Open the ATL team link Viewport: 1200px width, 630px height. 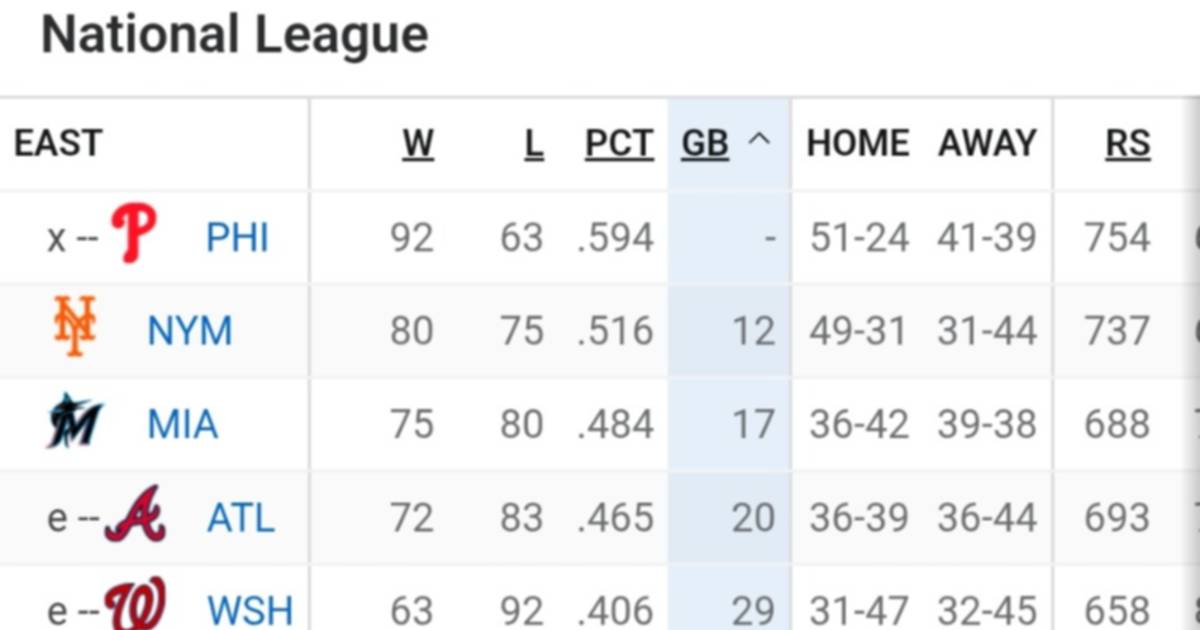pyautogui.click(x=240, y=516)
